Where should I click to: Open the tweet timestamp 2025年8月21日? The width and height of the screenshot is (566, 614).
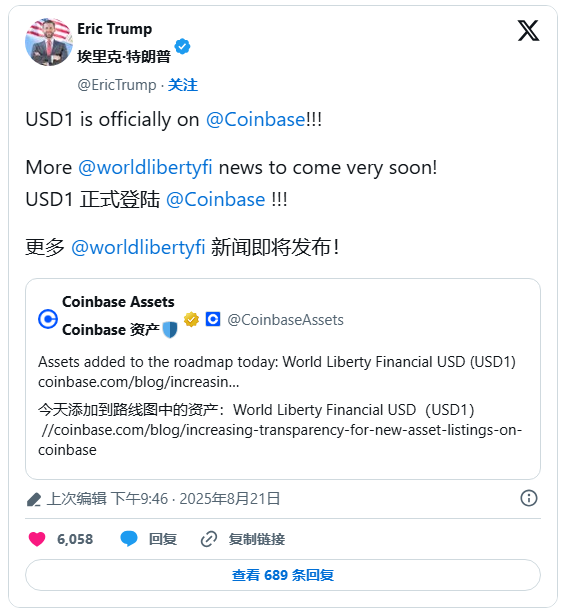coord(230,498)
